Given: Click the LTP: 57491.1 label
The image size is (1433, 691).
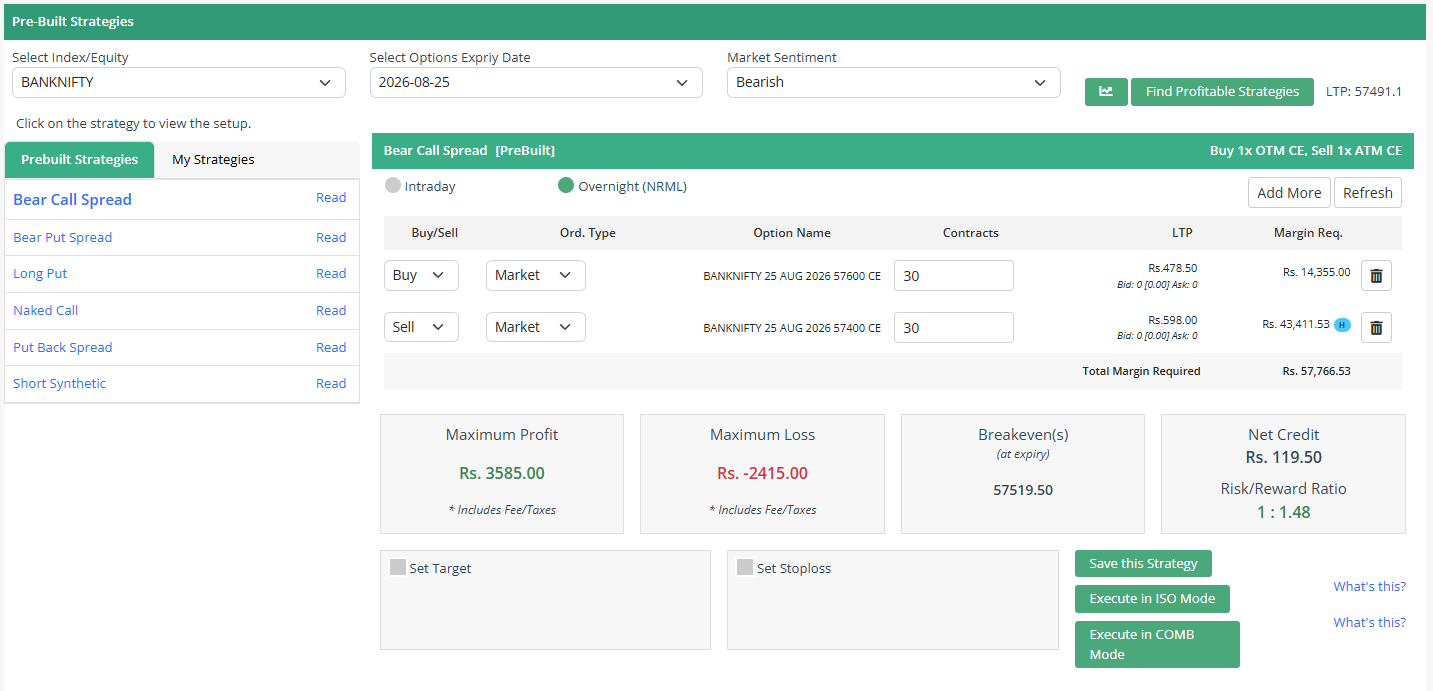Looking at the screenshot, I should tap(1364, 91).
